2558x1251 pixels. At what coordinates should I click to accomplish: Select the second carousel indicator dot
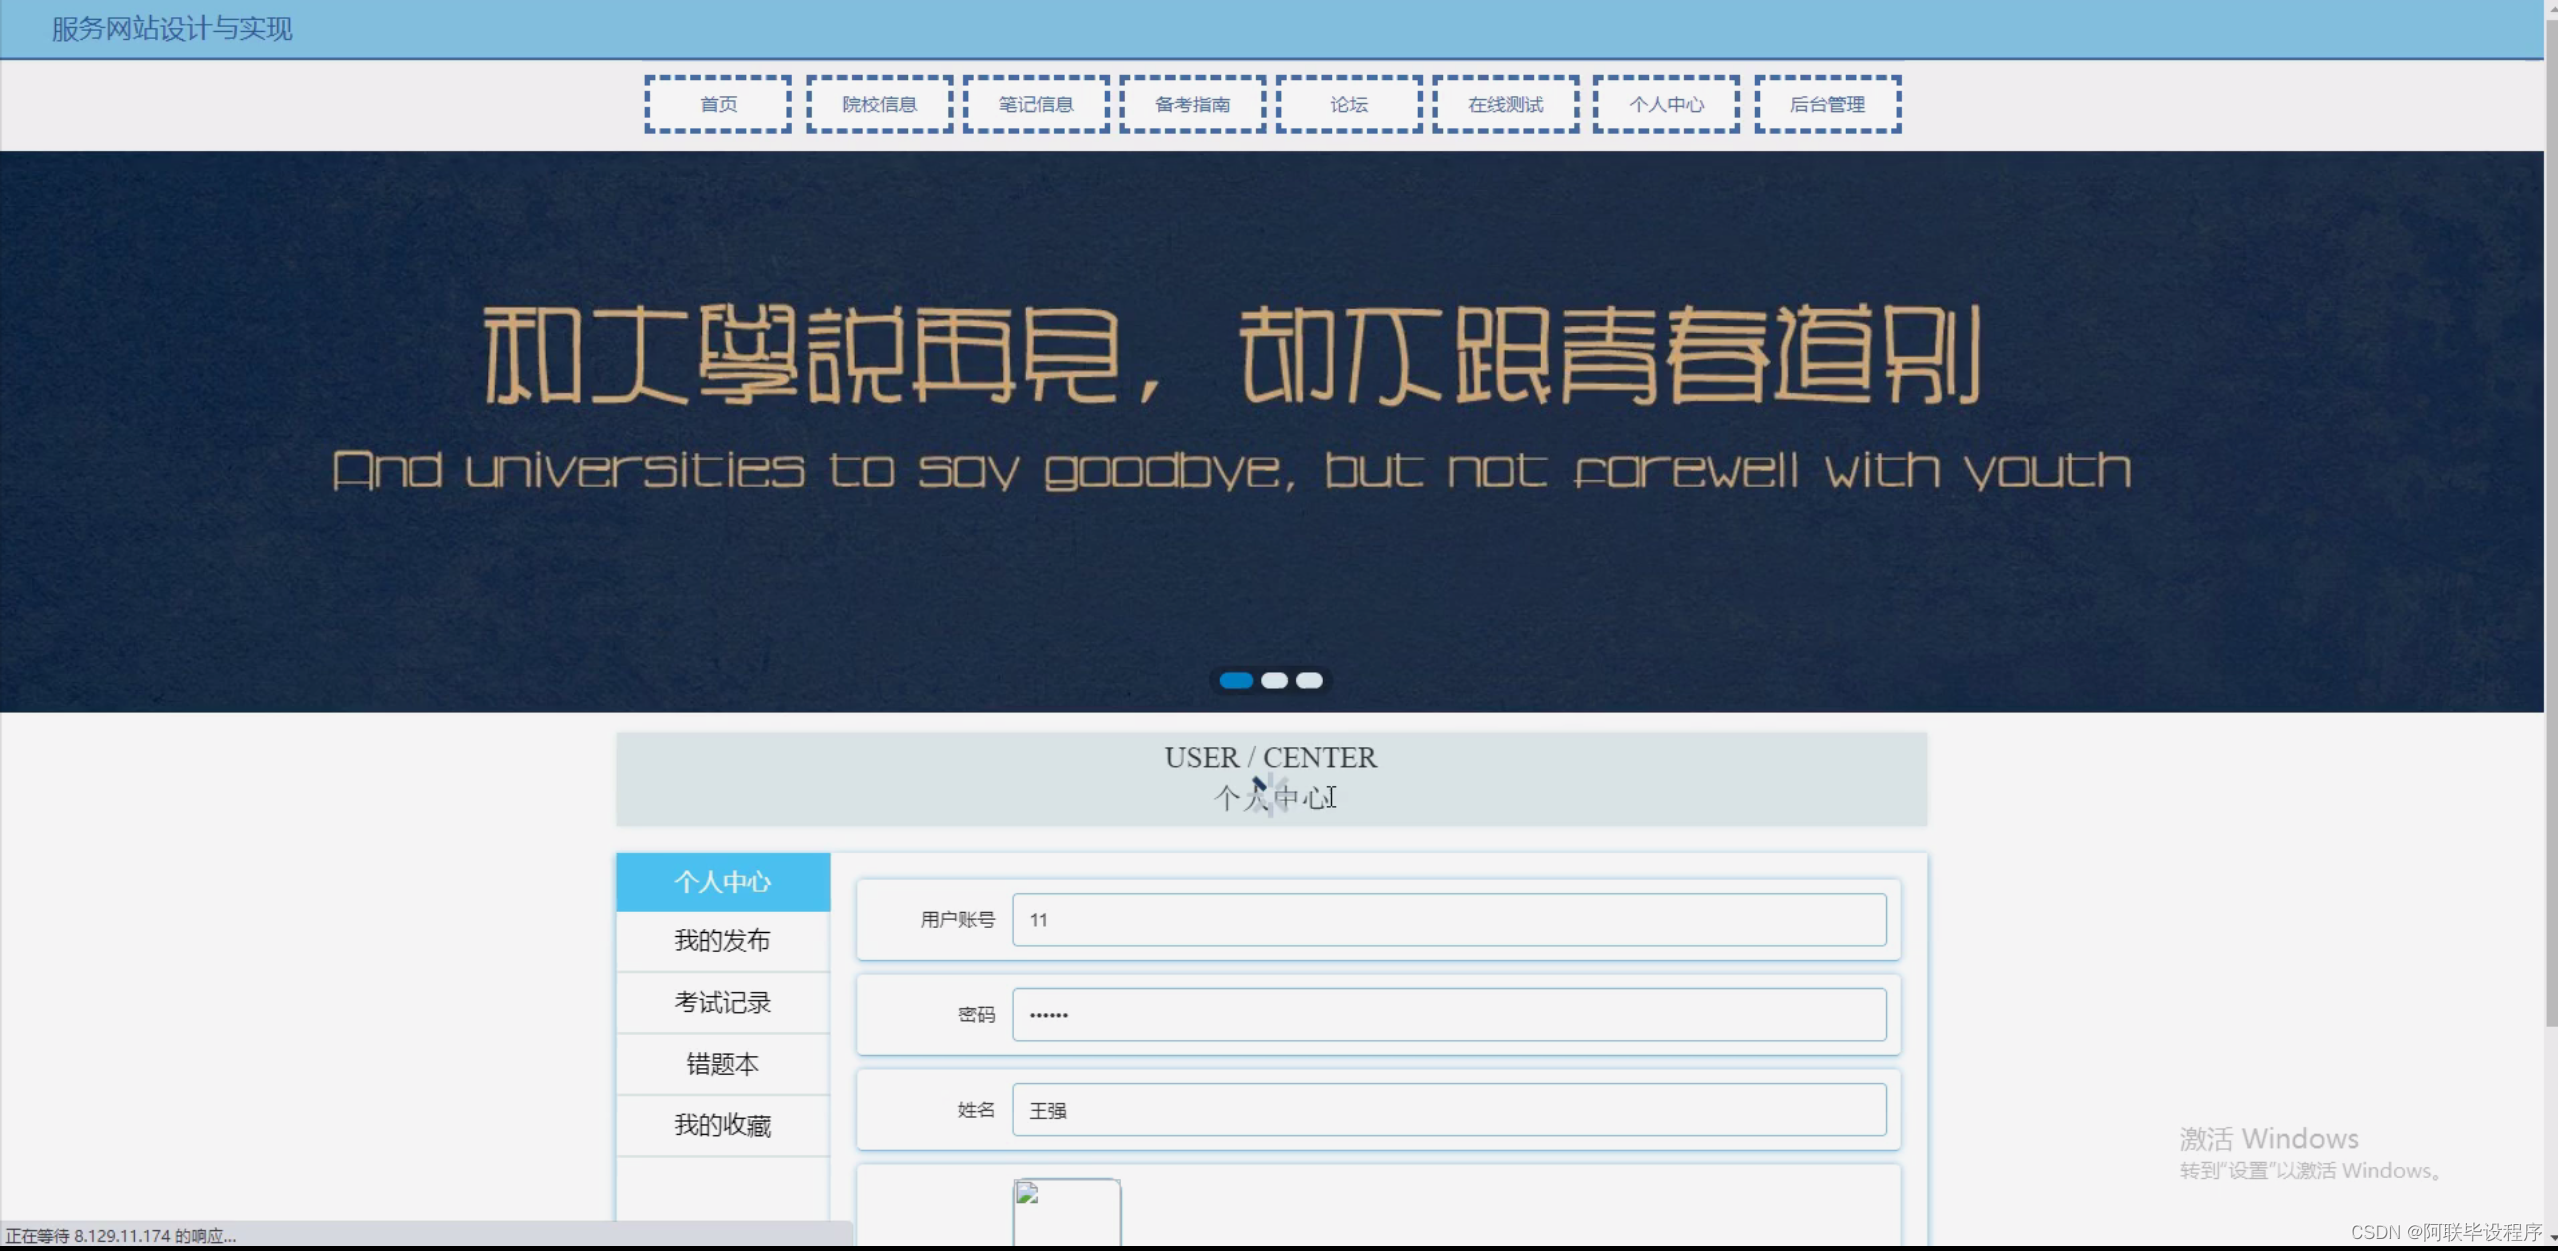pyautogui.click(x=1275, y=680)
